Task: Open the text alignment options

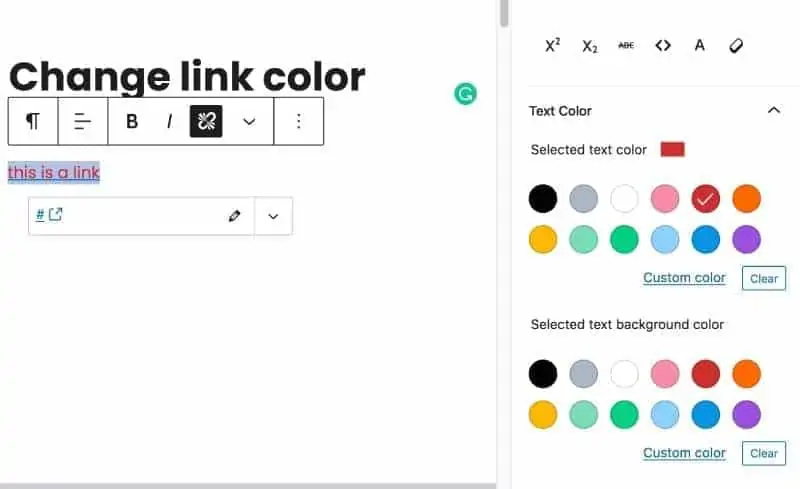Action: (83, 121)
